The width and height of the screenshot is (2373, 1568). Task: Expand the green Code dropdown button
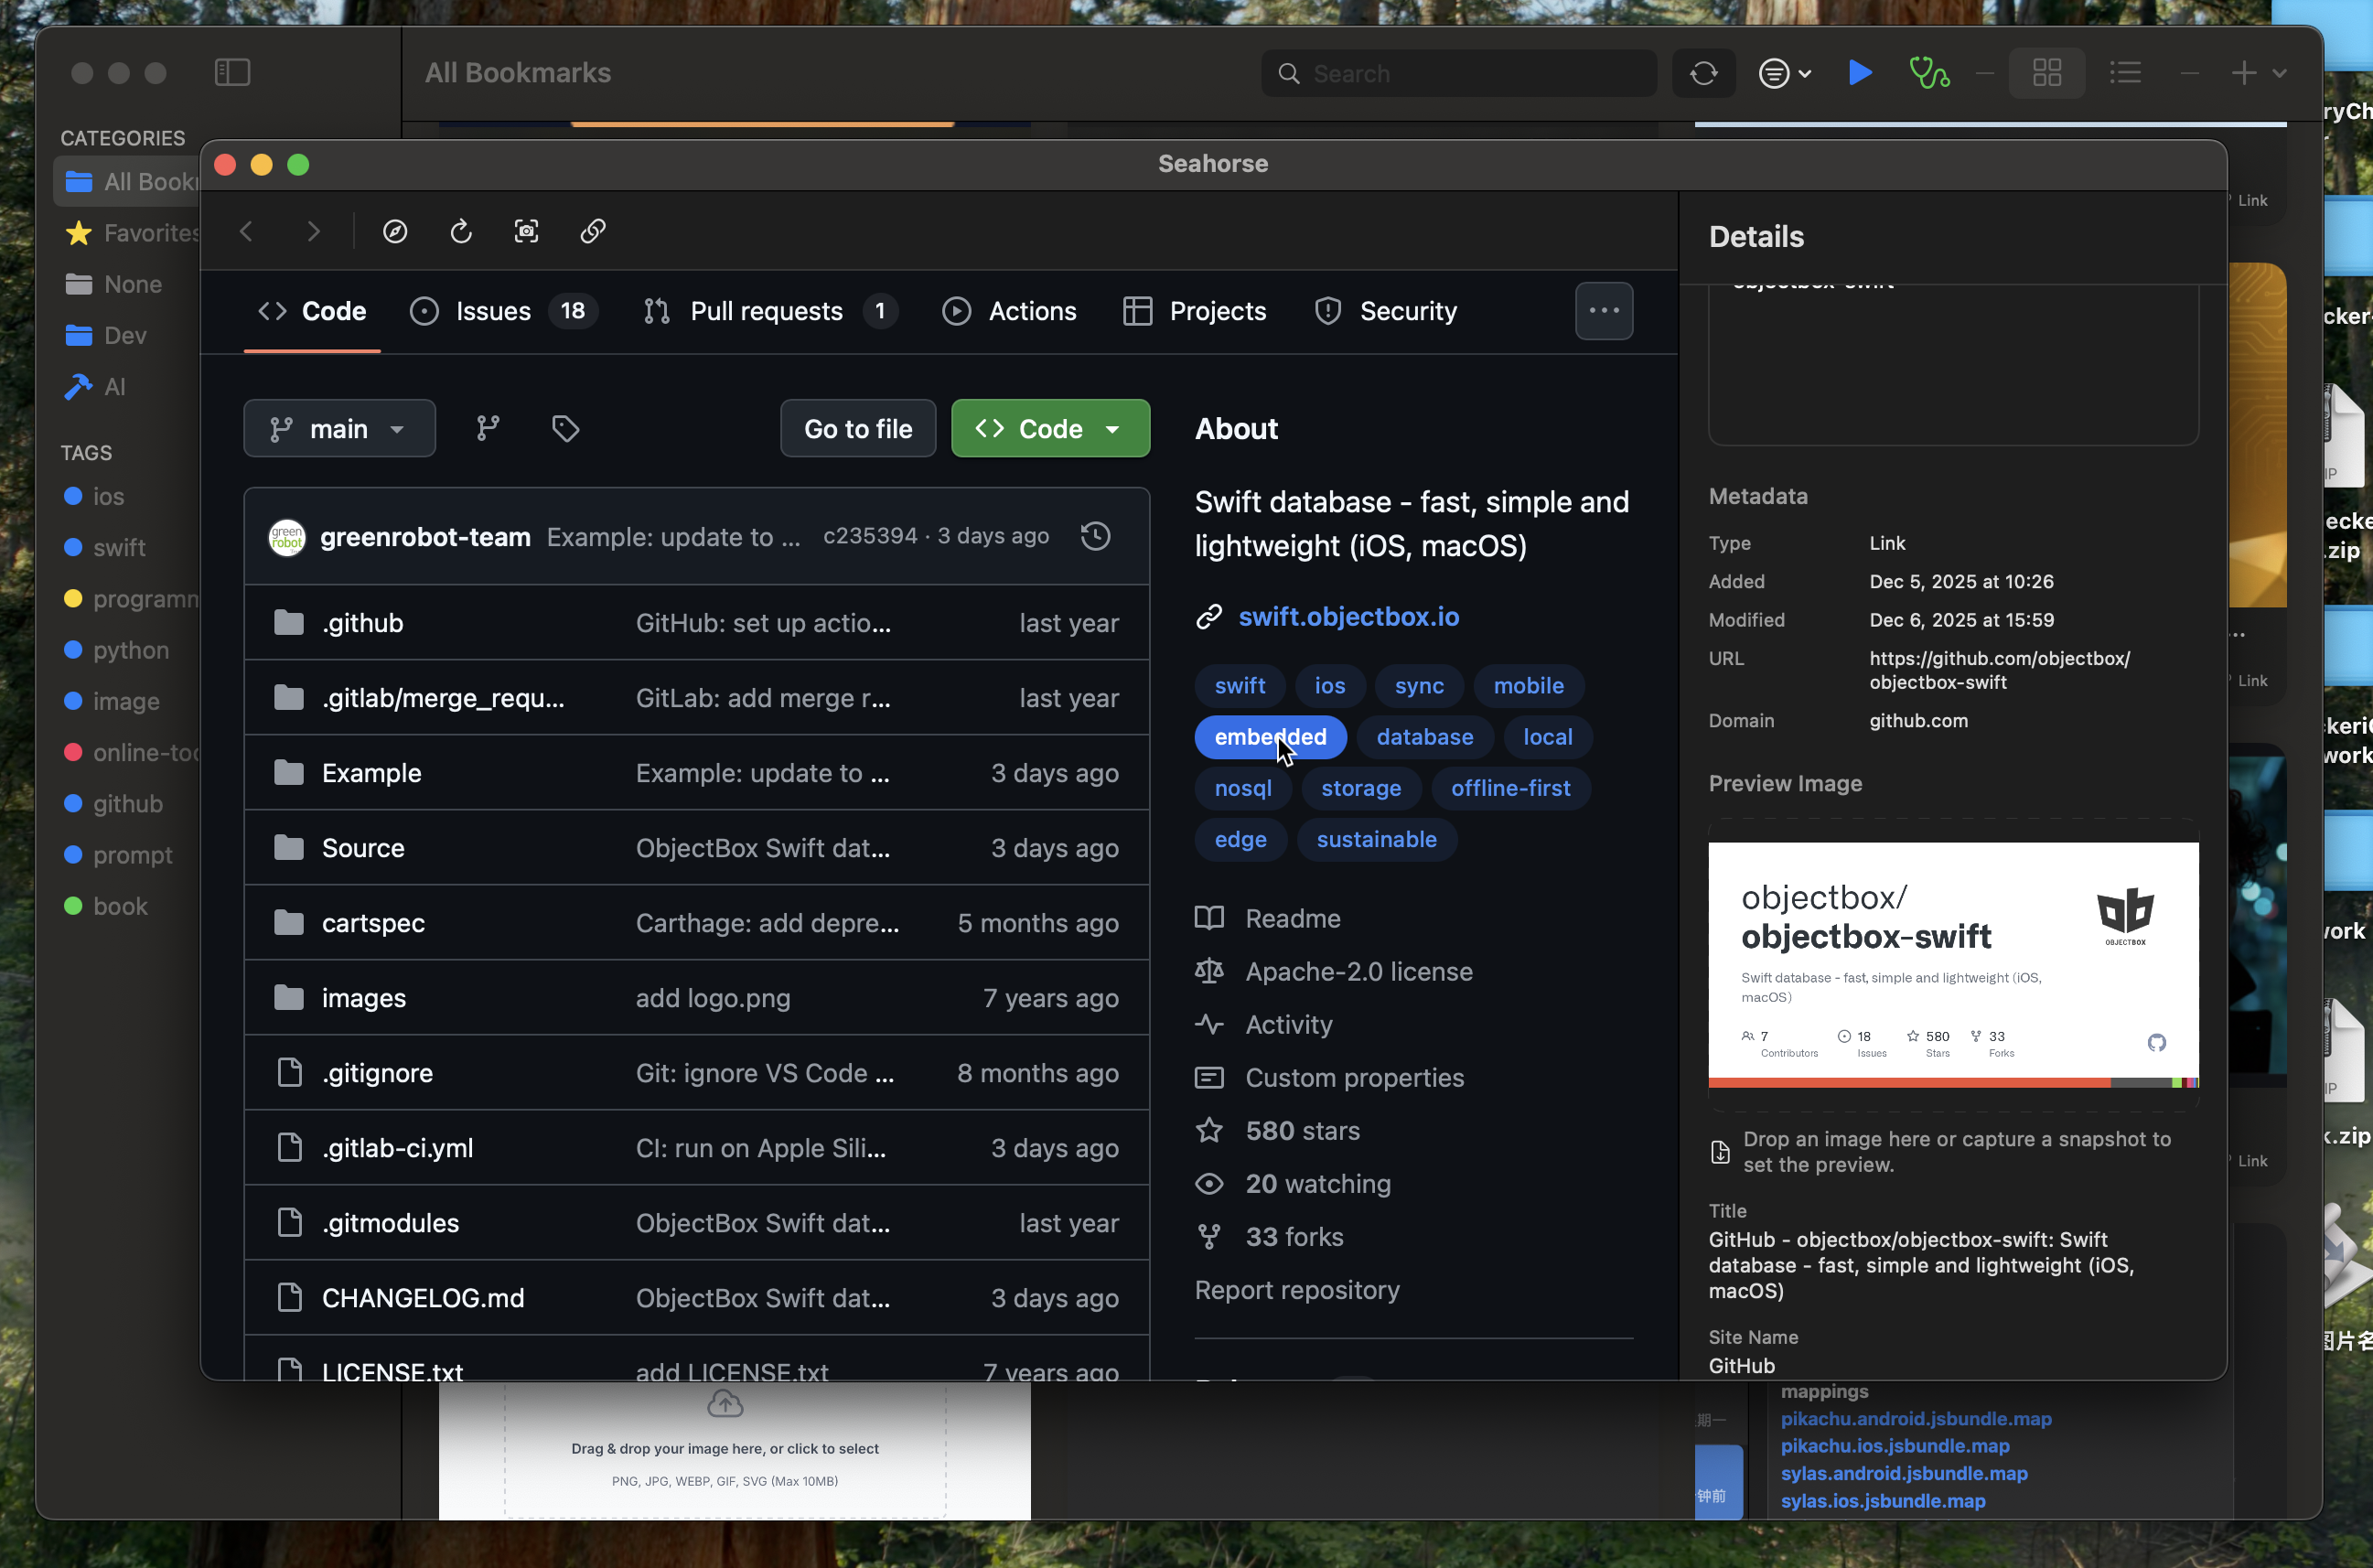point(1050,429)
